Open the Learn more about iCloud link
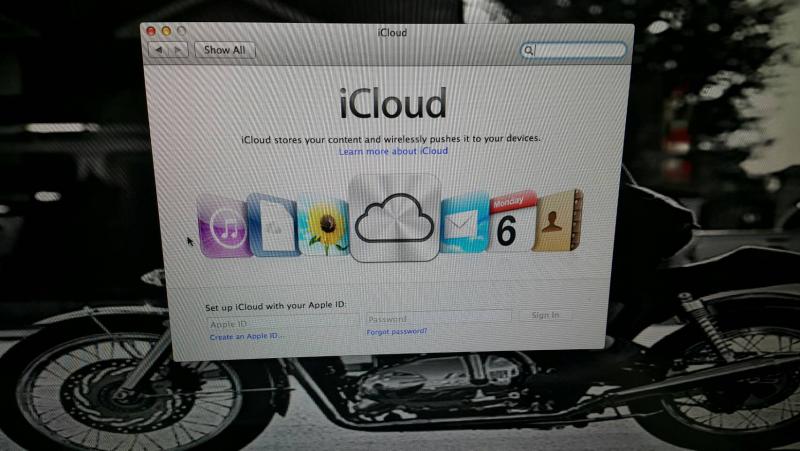 click(393, 151)
